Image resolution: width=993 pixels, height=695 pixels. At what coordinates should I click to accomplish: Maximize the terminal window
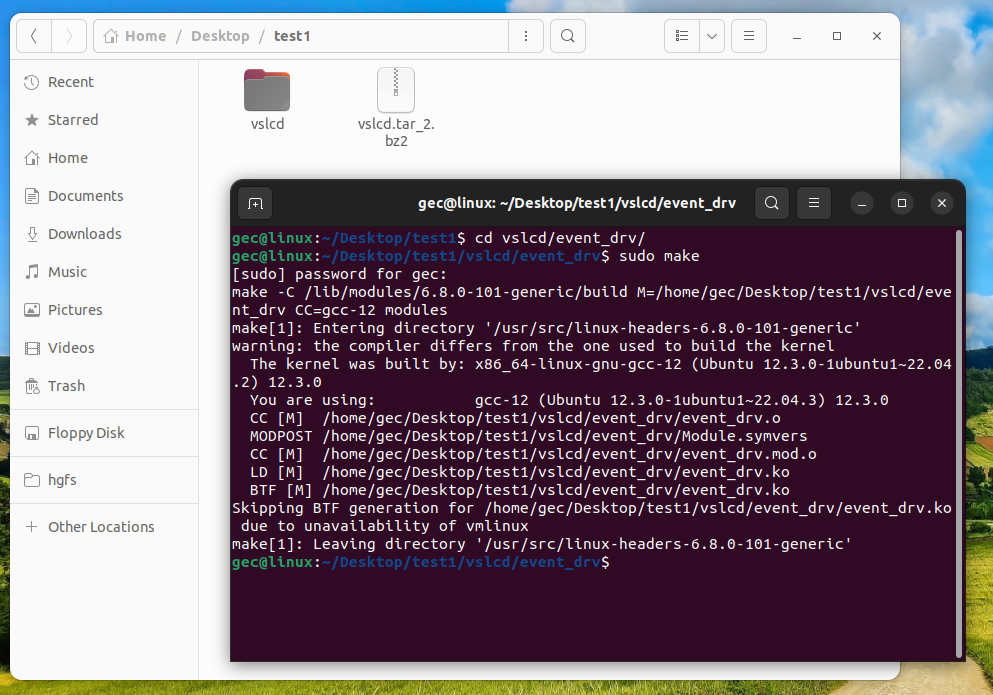(902, 203)
